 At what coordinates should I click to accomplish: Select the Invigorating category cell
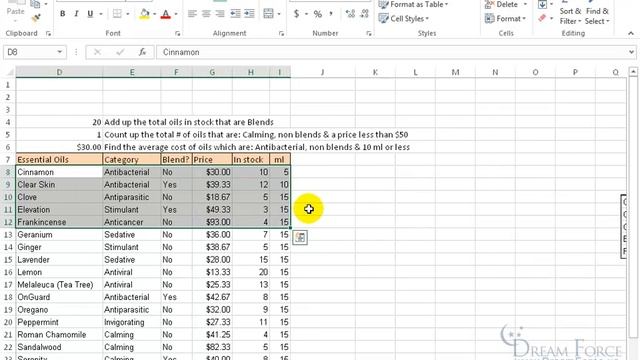pos(132,322)
